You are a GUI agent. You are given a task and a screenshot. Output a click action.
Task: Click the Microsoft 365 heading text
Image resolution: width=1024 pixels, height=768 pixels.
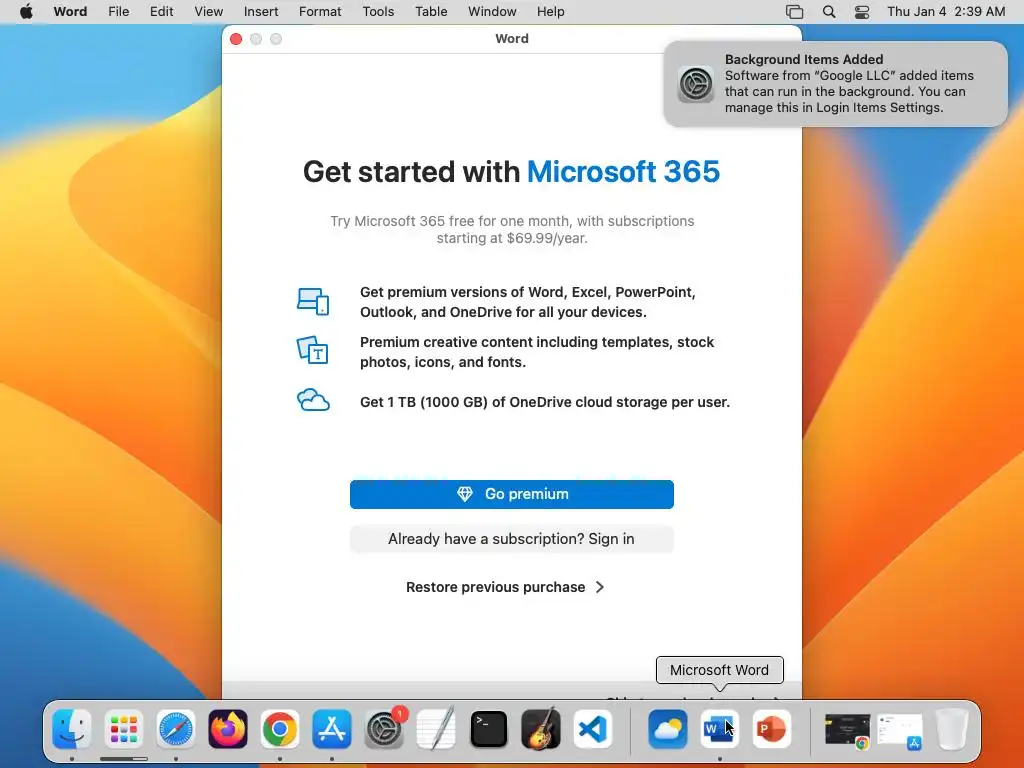(x=623, y=172)
